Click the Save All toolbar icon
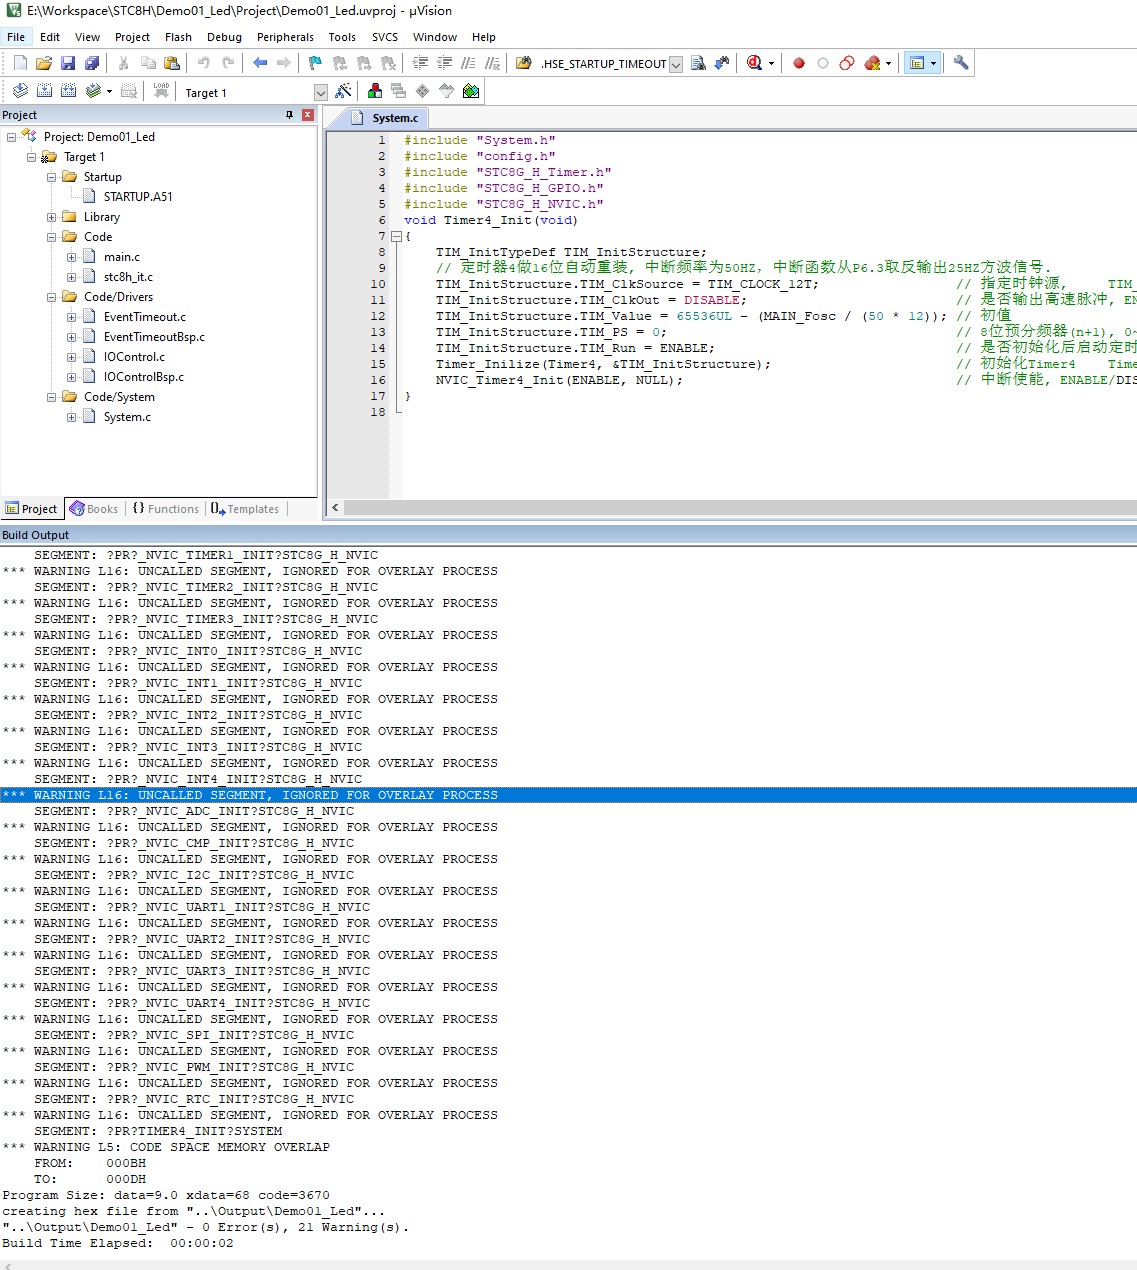 [x=92, y=63]
